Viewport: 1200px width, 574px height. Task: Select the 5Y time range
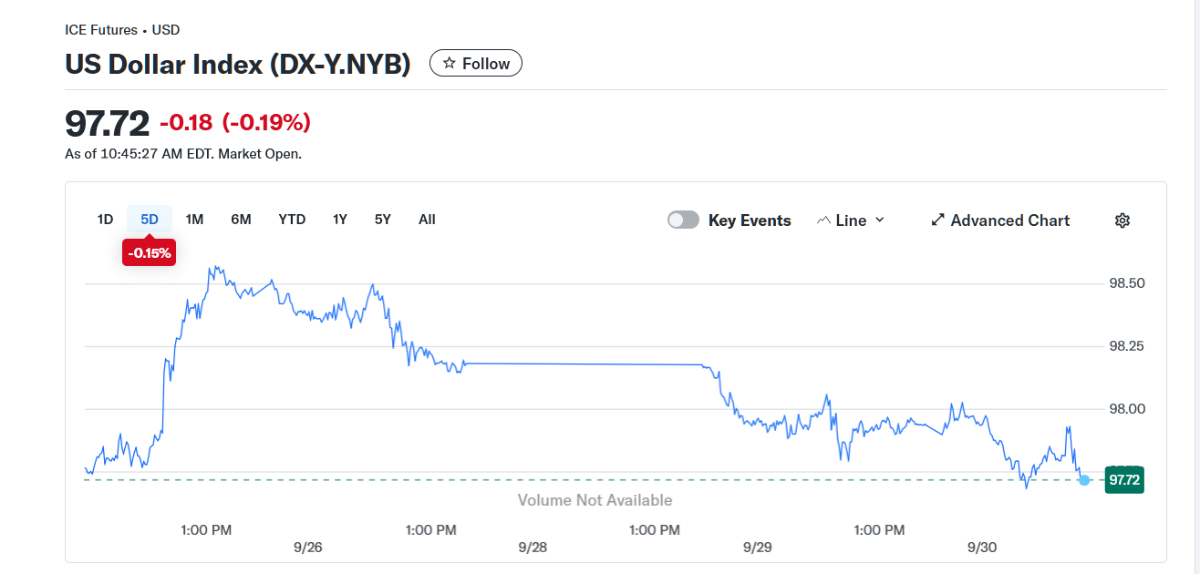point(383,219)
